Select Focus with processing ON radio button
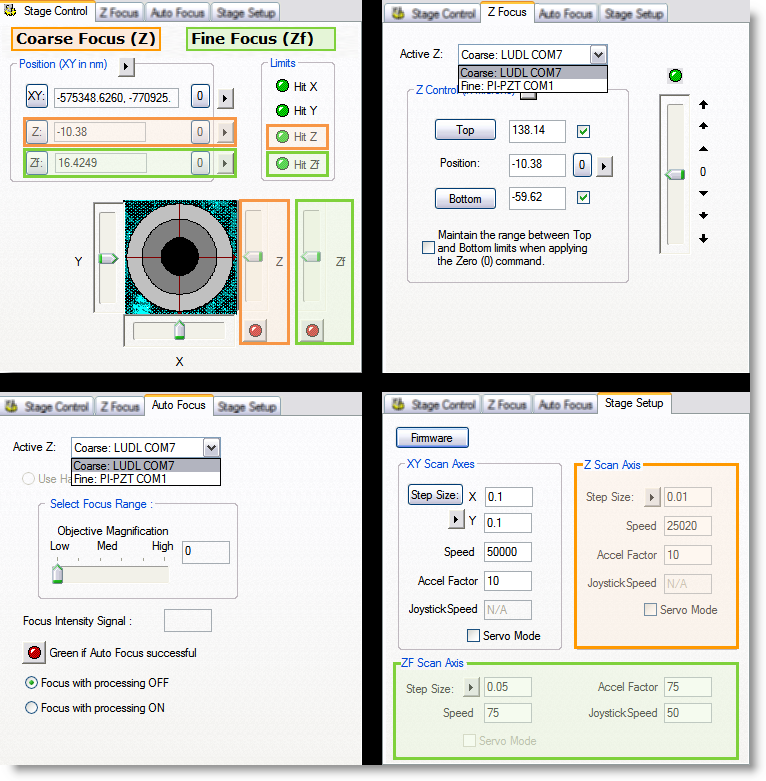This screenshot has height=781, width=766. pos(31,708)
